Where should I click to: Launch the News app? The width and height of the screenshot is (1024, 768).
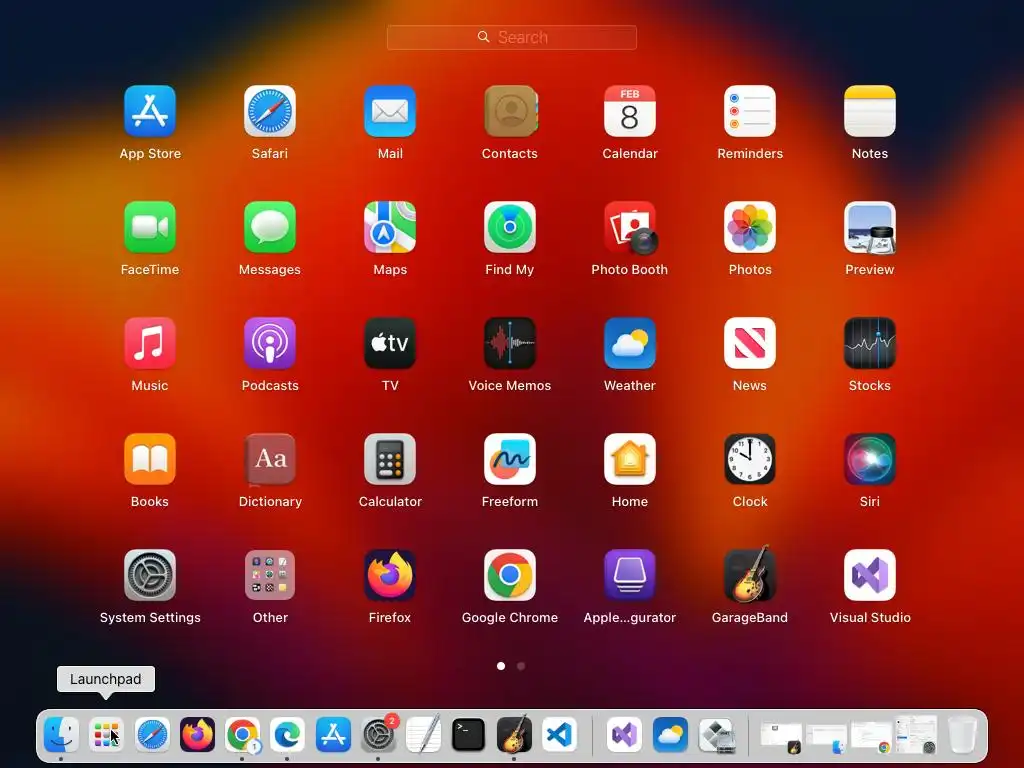coord(750,343)
